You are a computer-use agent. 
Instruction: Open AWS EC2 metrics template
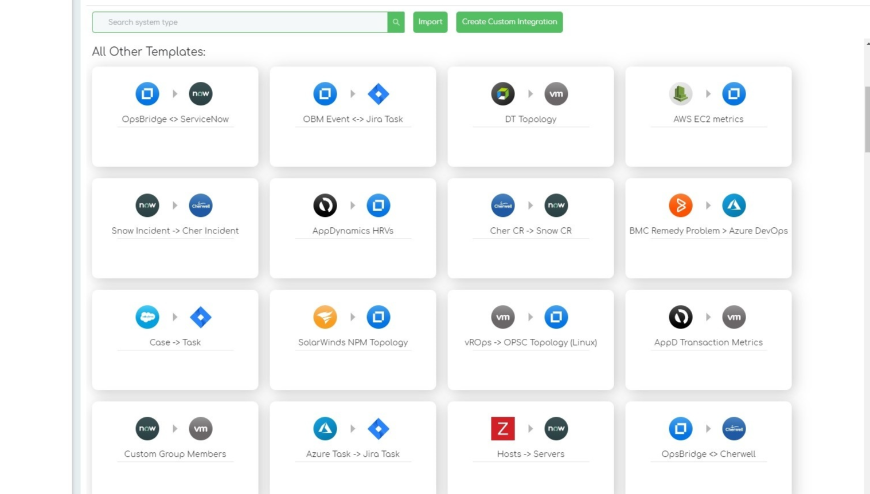coord(709,119)
